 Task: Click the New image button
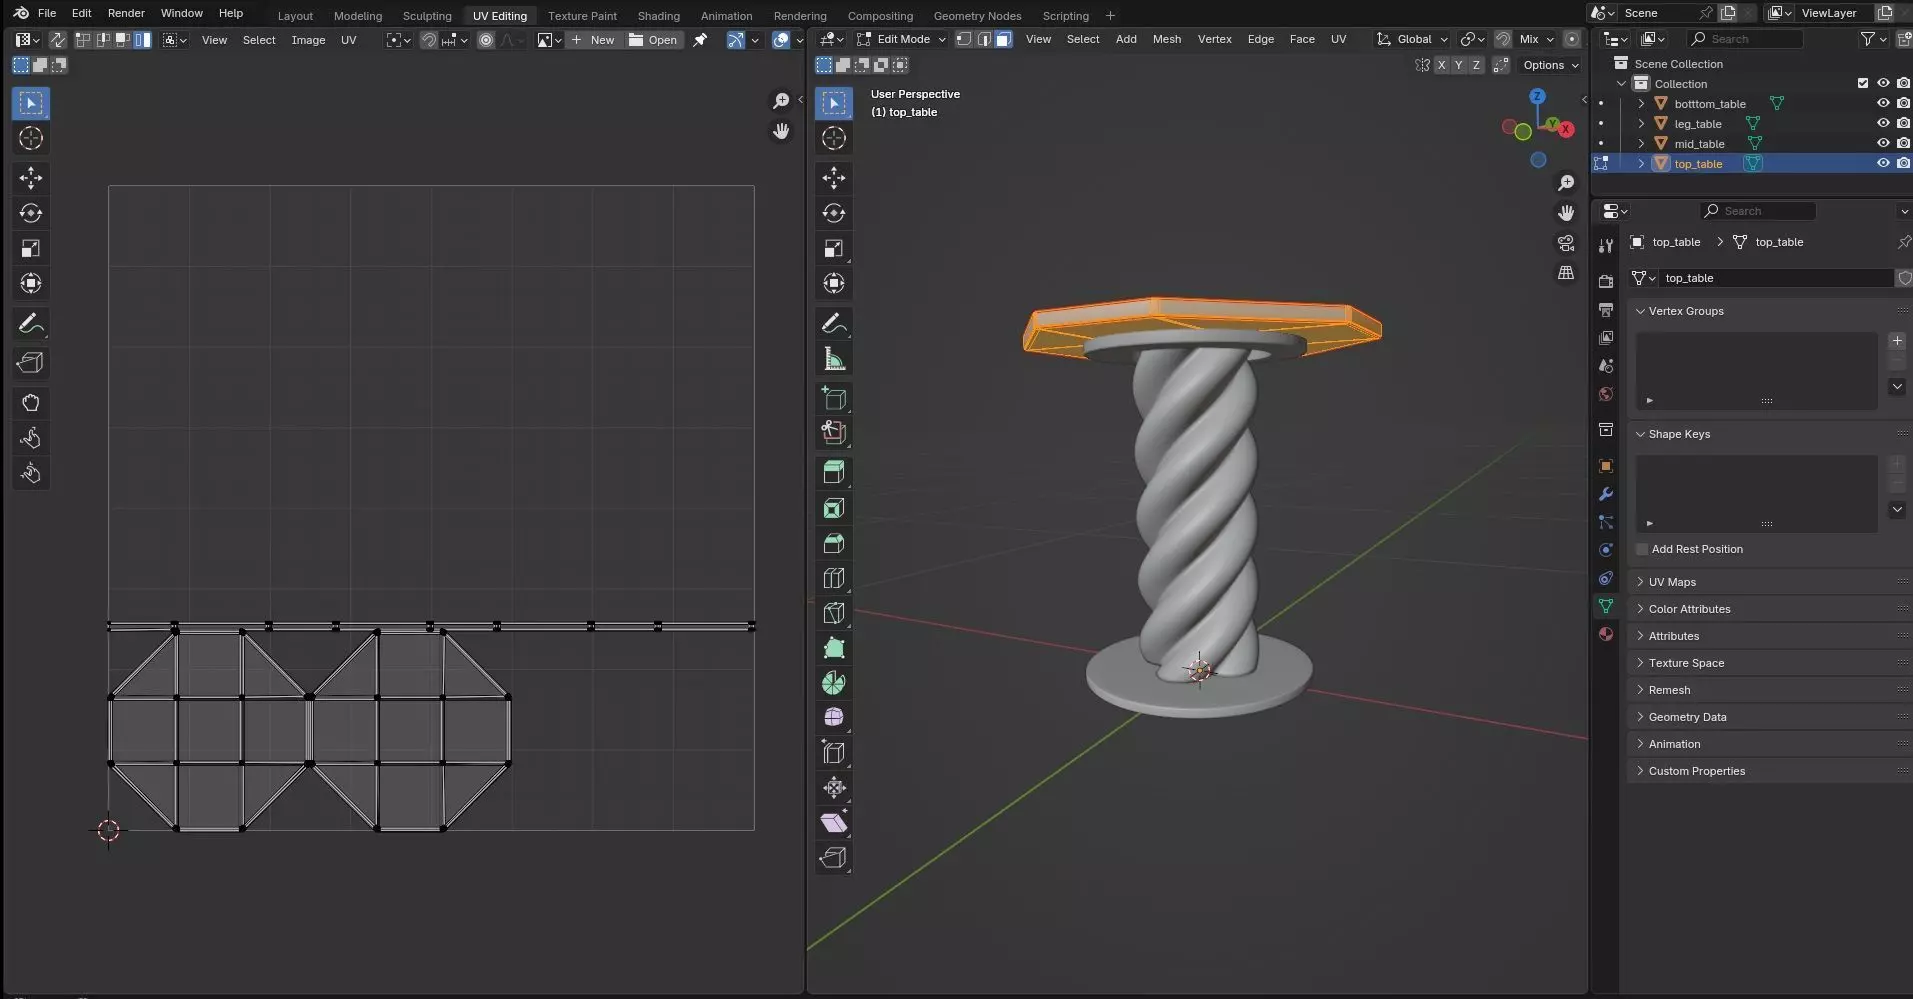(593, 40)
